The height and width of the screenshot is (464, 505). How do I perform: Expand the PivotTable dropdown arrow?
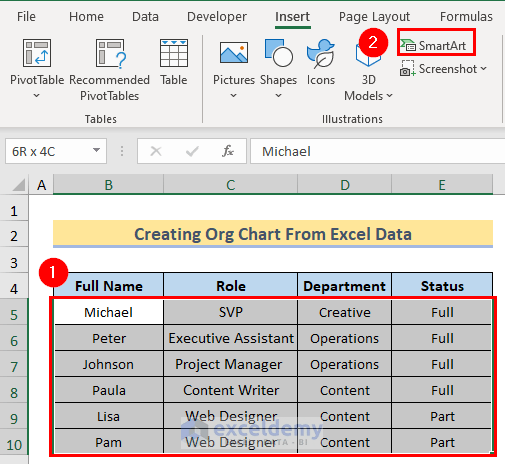(x=36, y=96)
